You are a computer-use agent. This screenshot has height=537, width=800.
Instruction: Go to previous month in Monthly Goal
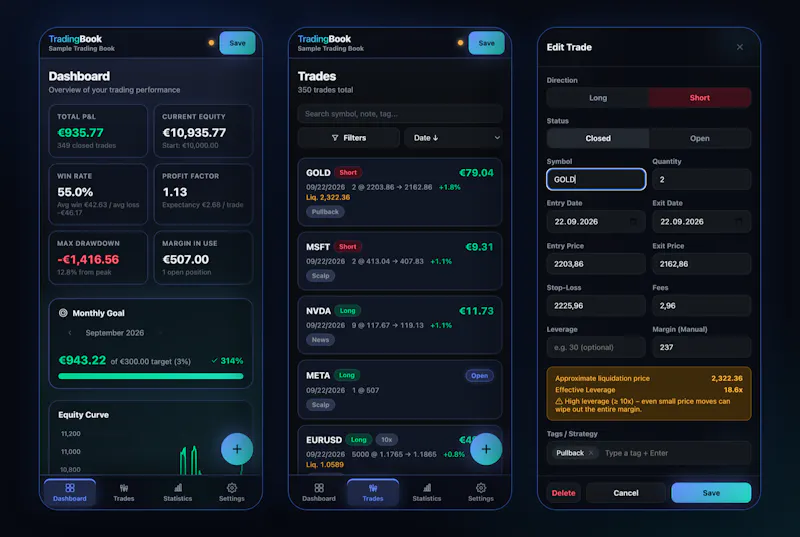click(x=70, y=333)
